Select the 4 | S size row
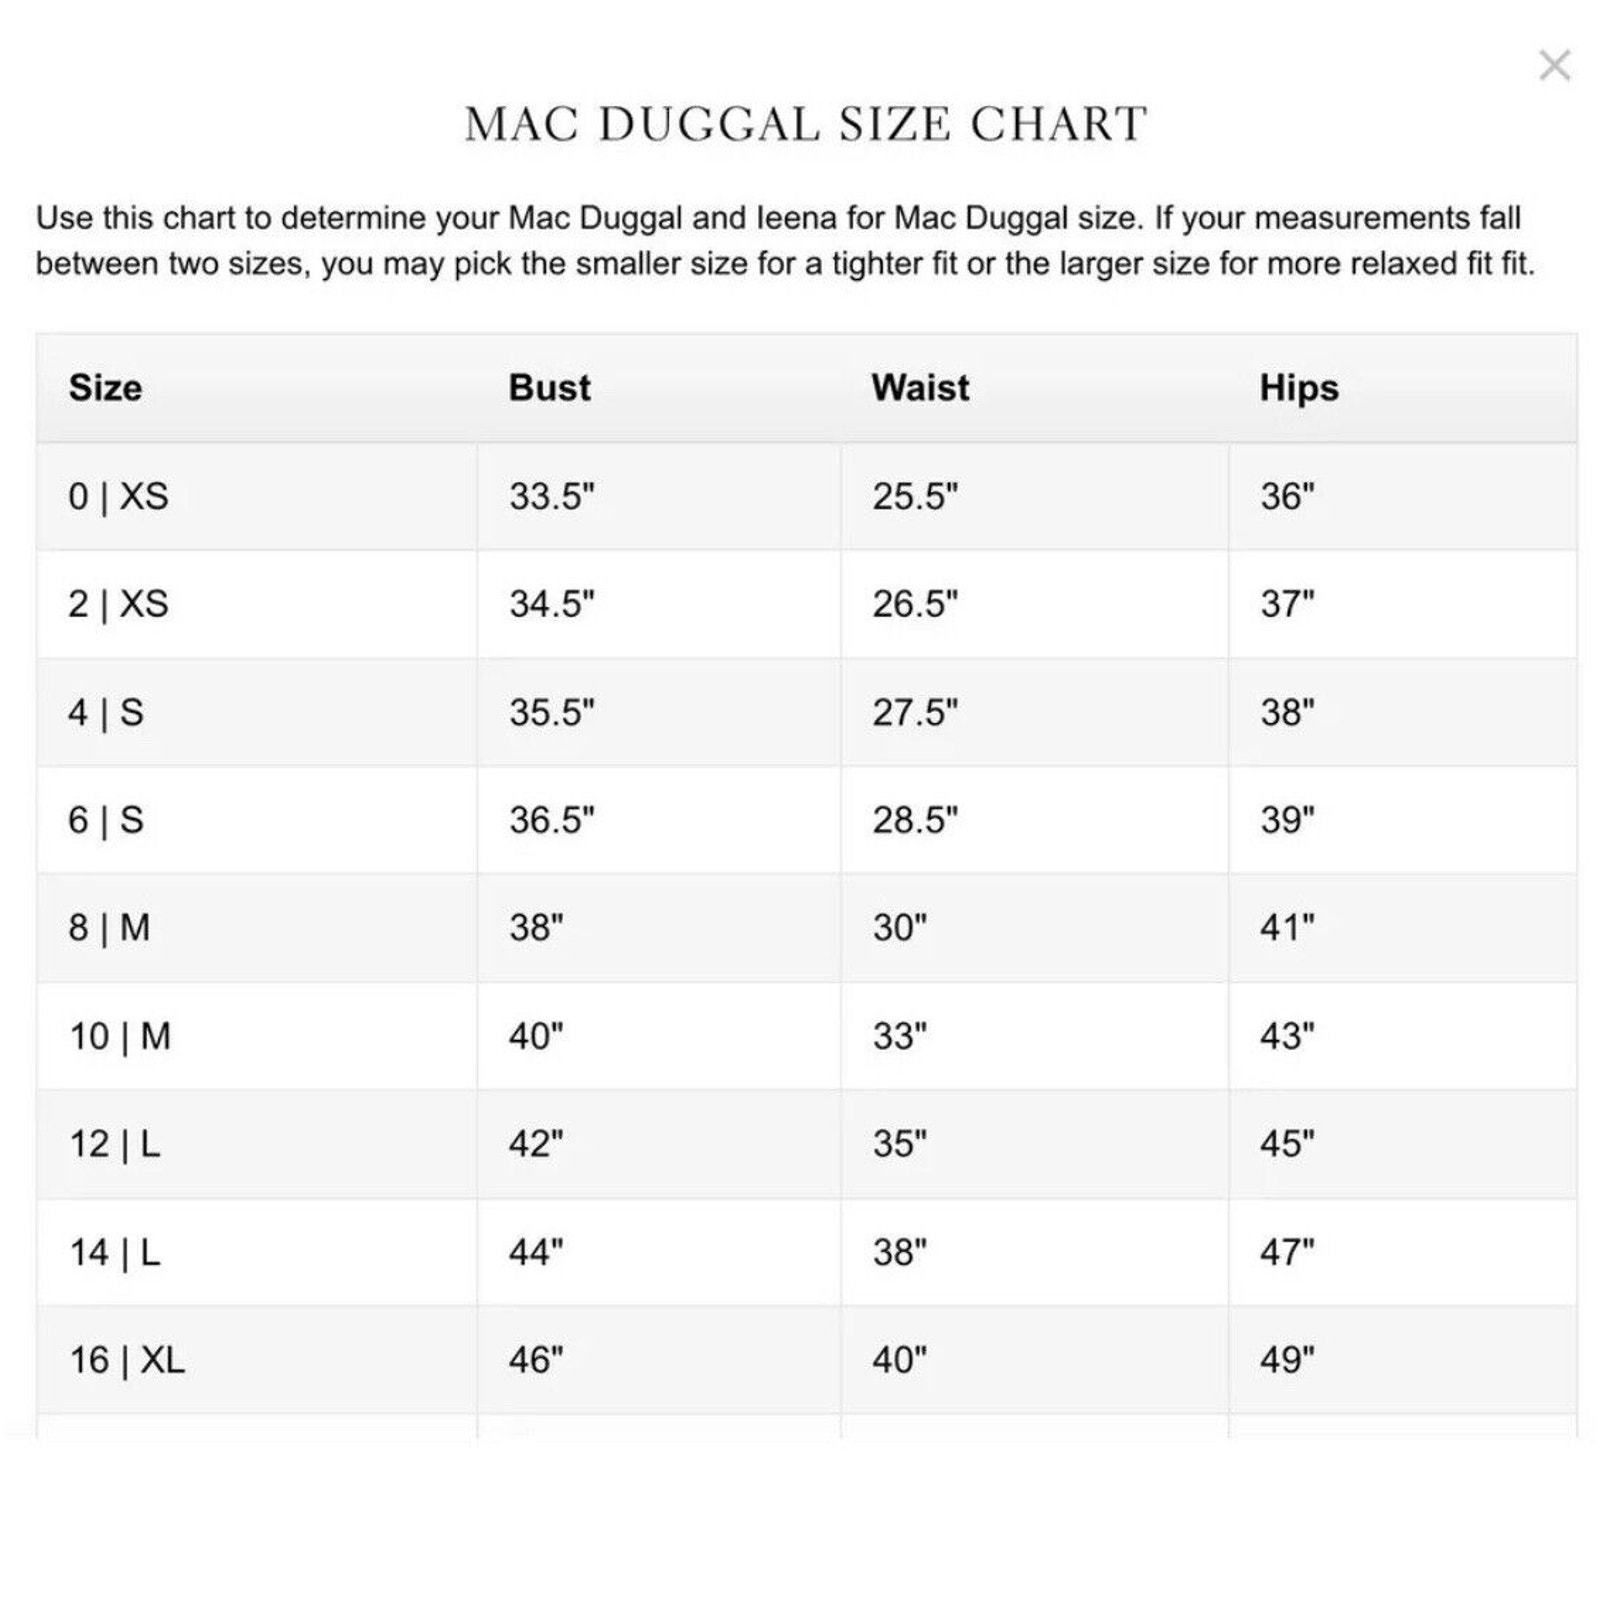The image size is (1600, 1600). (807, 712)
